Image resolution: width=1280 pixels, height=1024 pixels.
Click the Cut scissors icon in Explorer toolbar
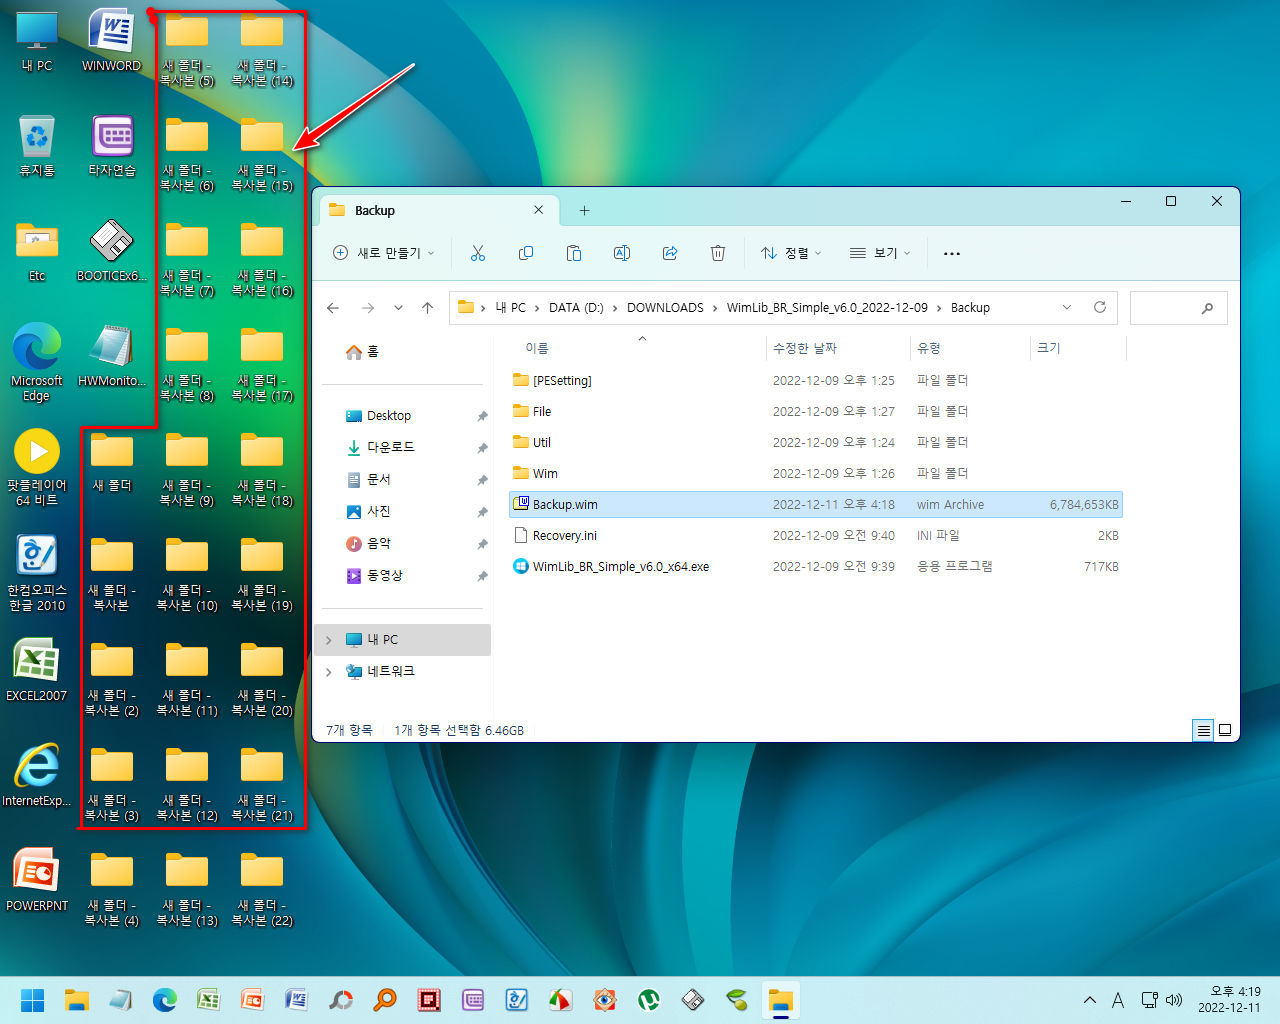pyautogui.click(x=477, y=253)
